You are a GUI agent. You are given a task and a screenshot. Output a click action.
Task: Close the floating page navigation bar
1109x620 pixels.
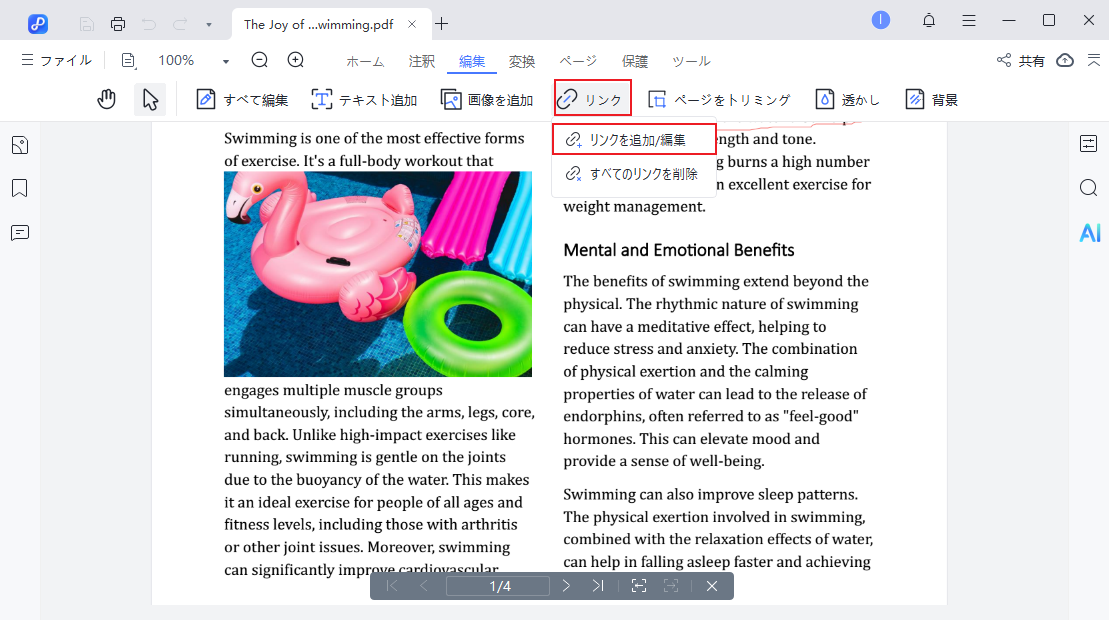[712, 586]
